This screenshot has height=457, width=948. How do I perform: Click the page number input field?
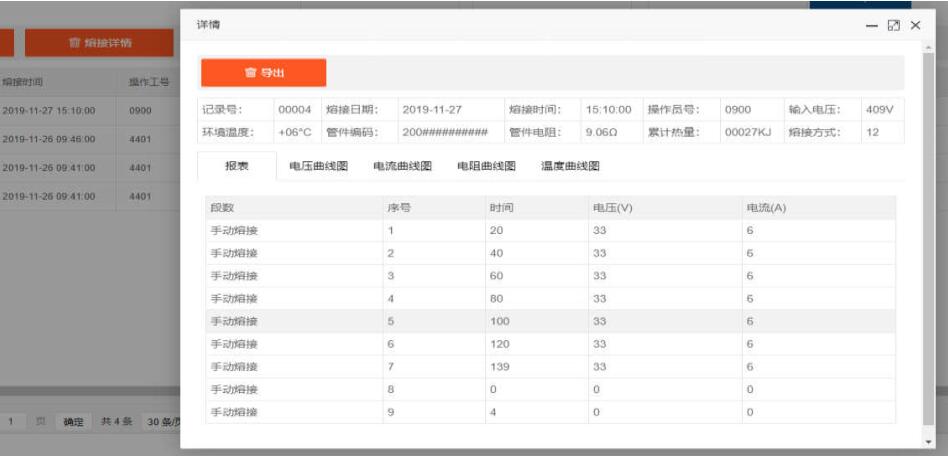point(12,422)
